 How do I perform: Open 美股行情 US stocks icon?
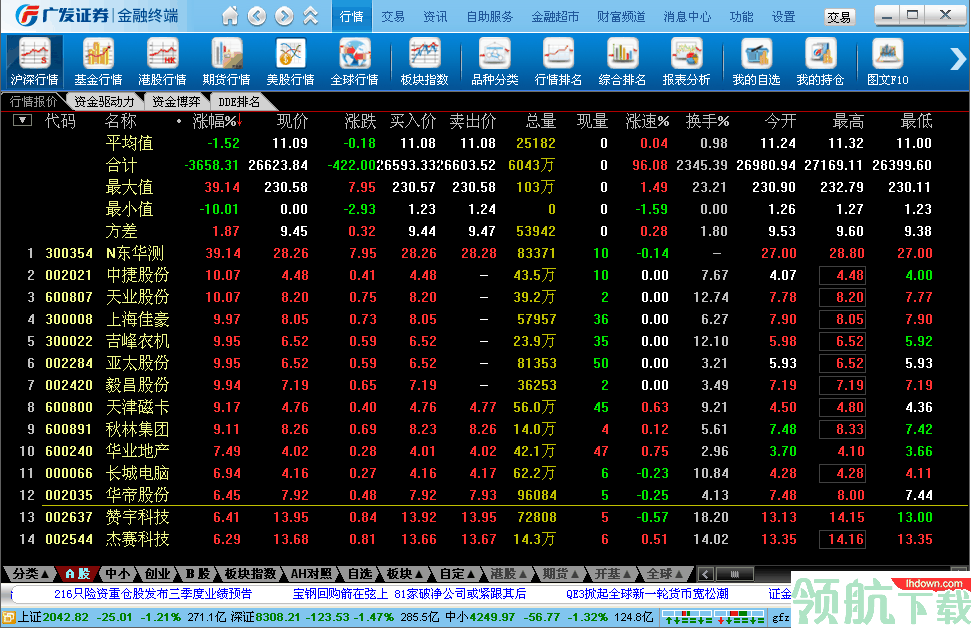click(290, 61)
